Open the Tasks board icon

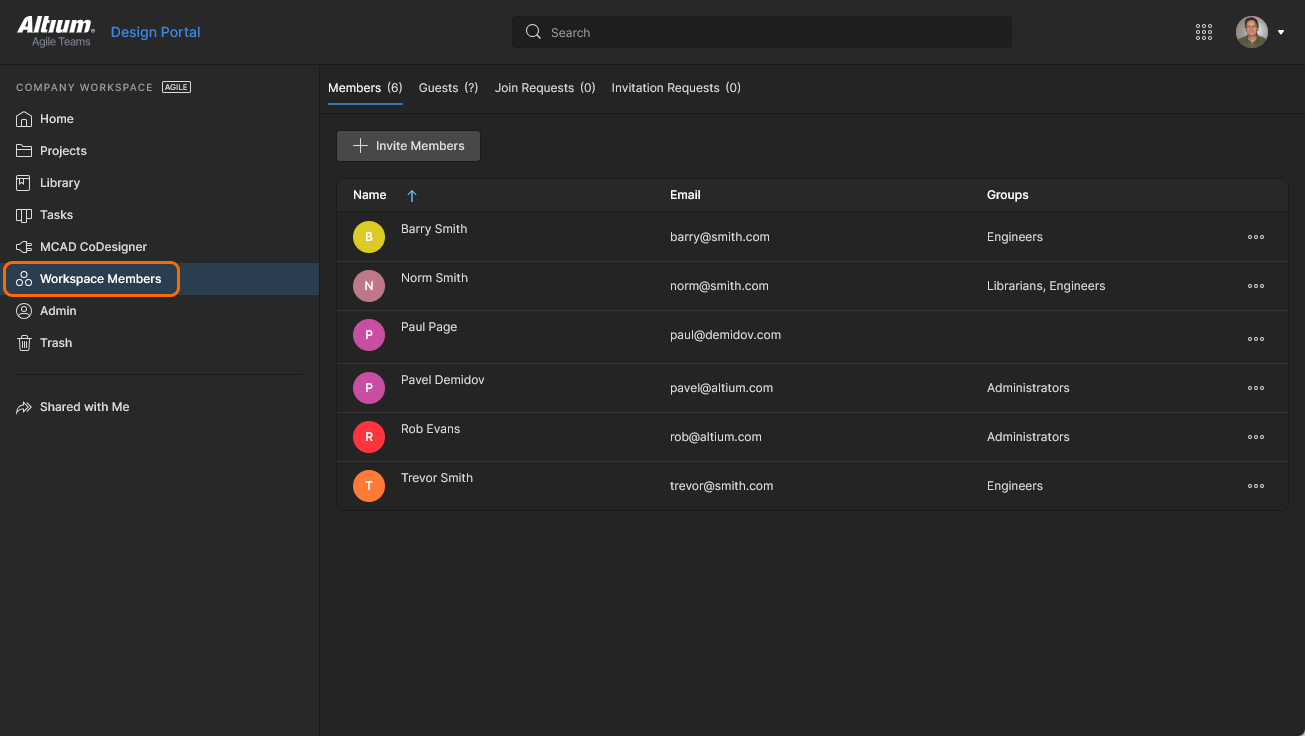(24, 215)
